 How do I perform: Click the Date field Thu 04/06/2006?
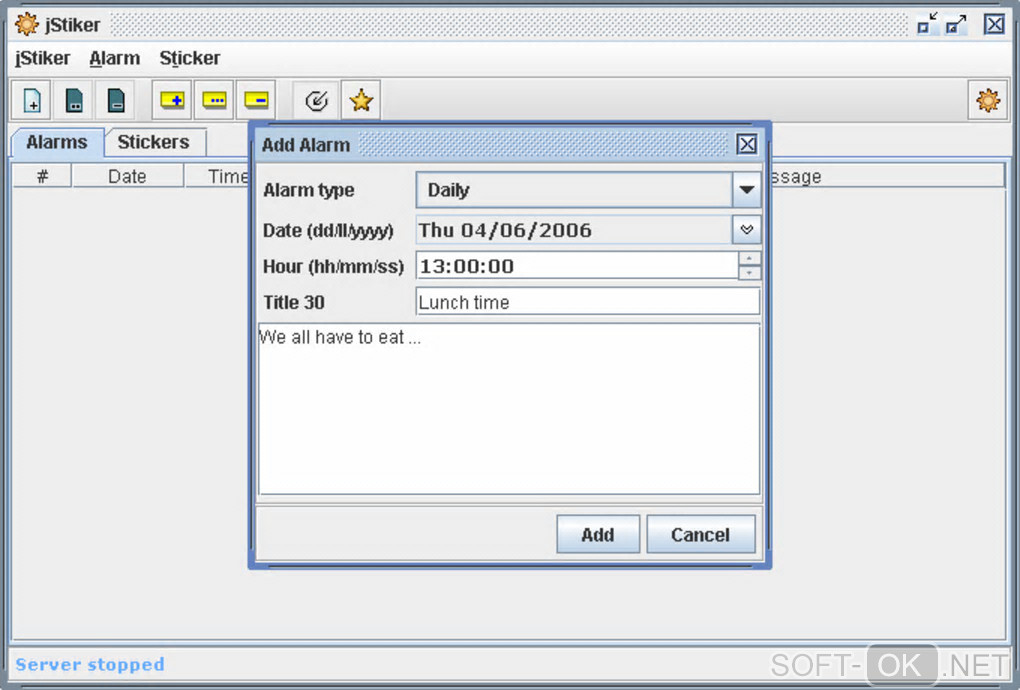[574, 230]
